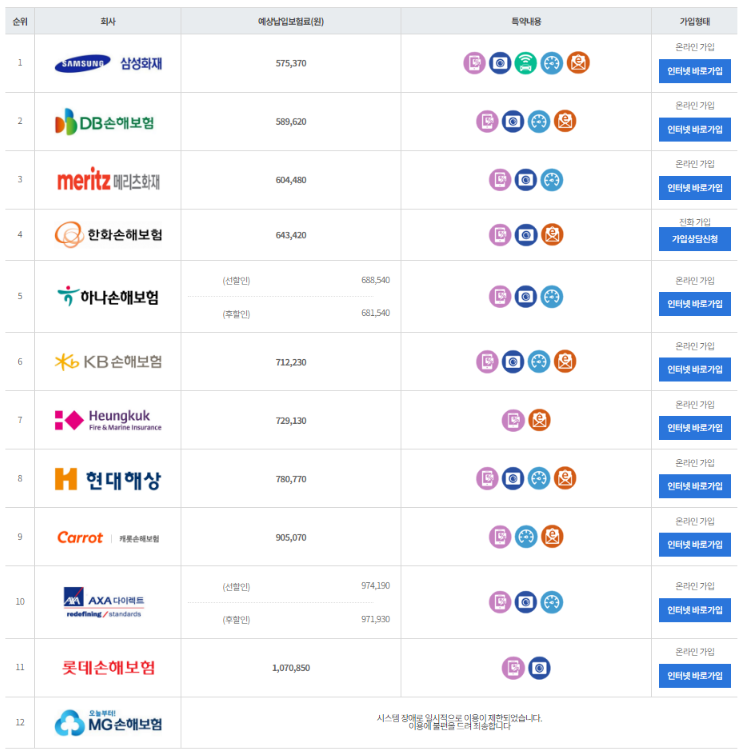Click 인터넷 바로가입 button for Samsung 삼성화재
The height and width of the screenshot is (756, 748).
pyautogui.click(x=694, y=71)
